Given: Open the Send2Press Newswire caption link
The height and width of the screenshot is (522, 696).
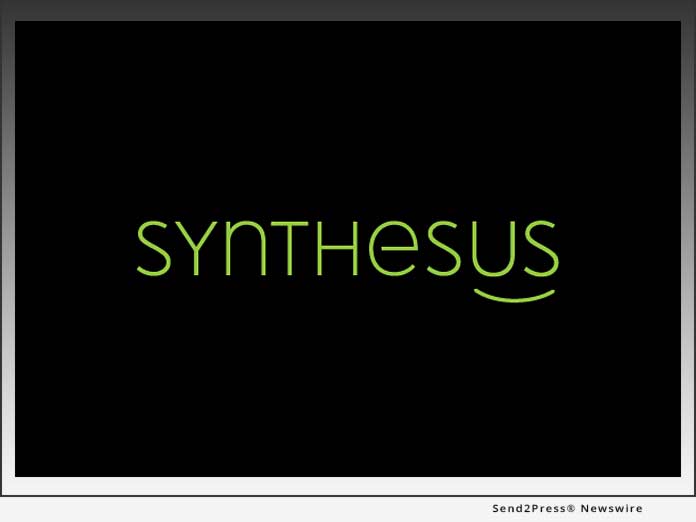Looking at the screenshot, I should [x=567, y=509].
